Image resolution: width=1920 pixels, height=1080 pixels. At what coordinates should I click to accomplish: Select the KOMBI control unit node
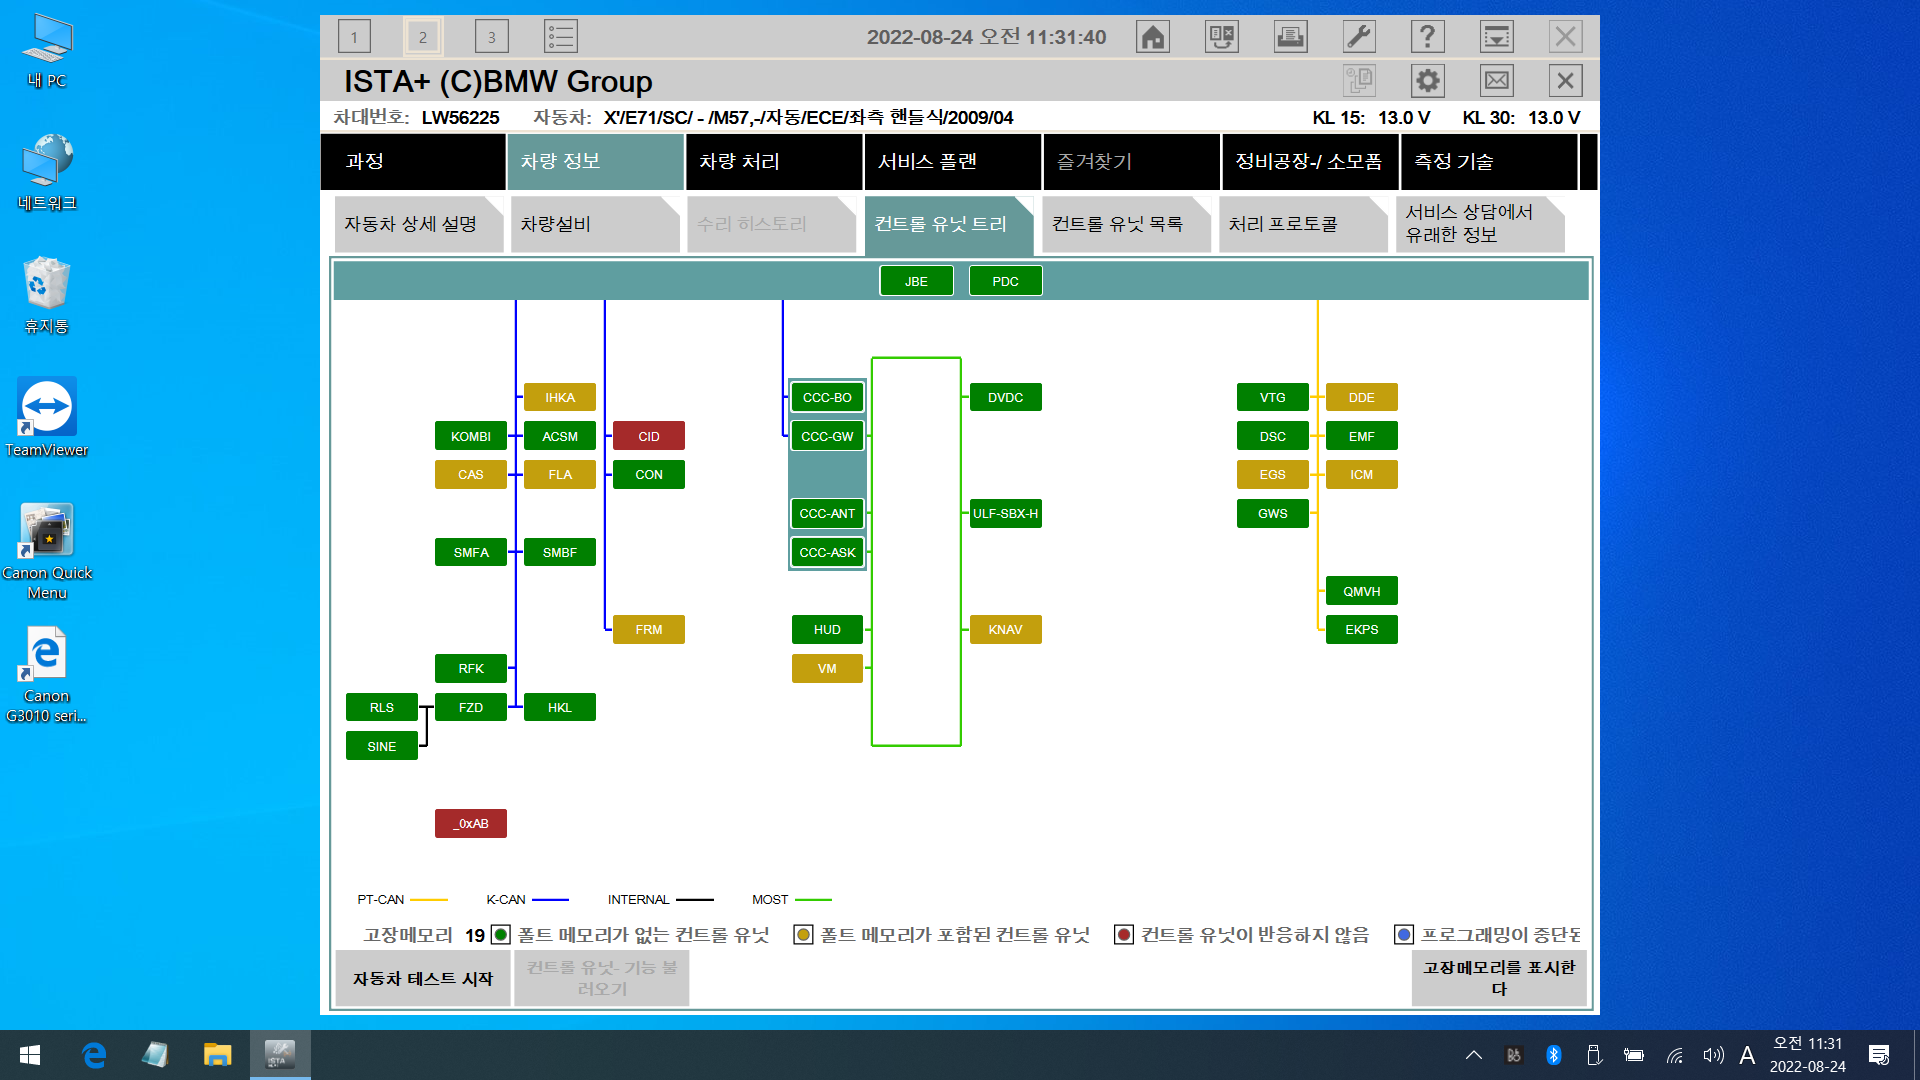click(470, 436)
